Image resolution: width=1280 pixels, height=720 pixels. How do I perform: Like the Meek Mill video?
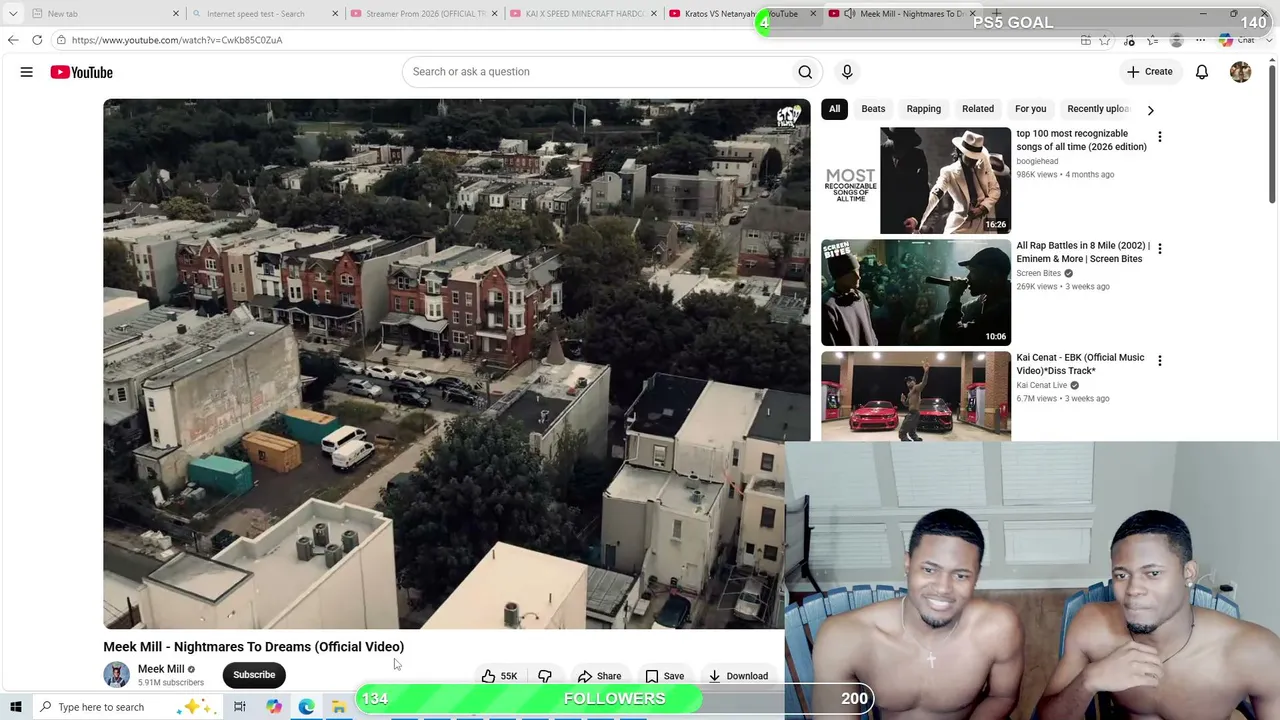coord(499,676)
